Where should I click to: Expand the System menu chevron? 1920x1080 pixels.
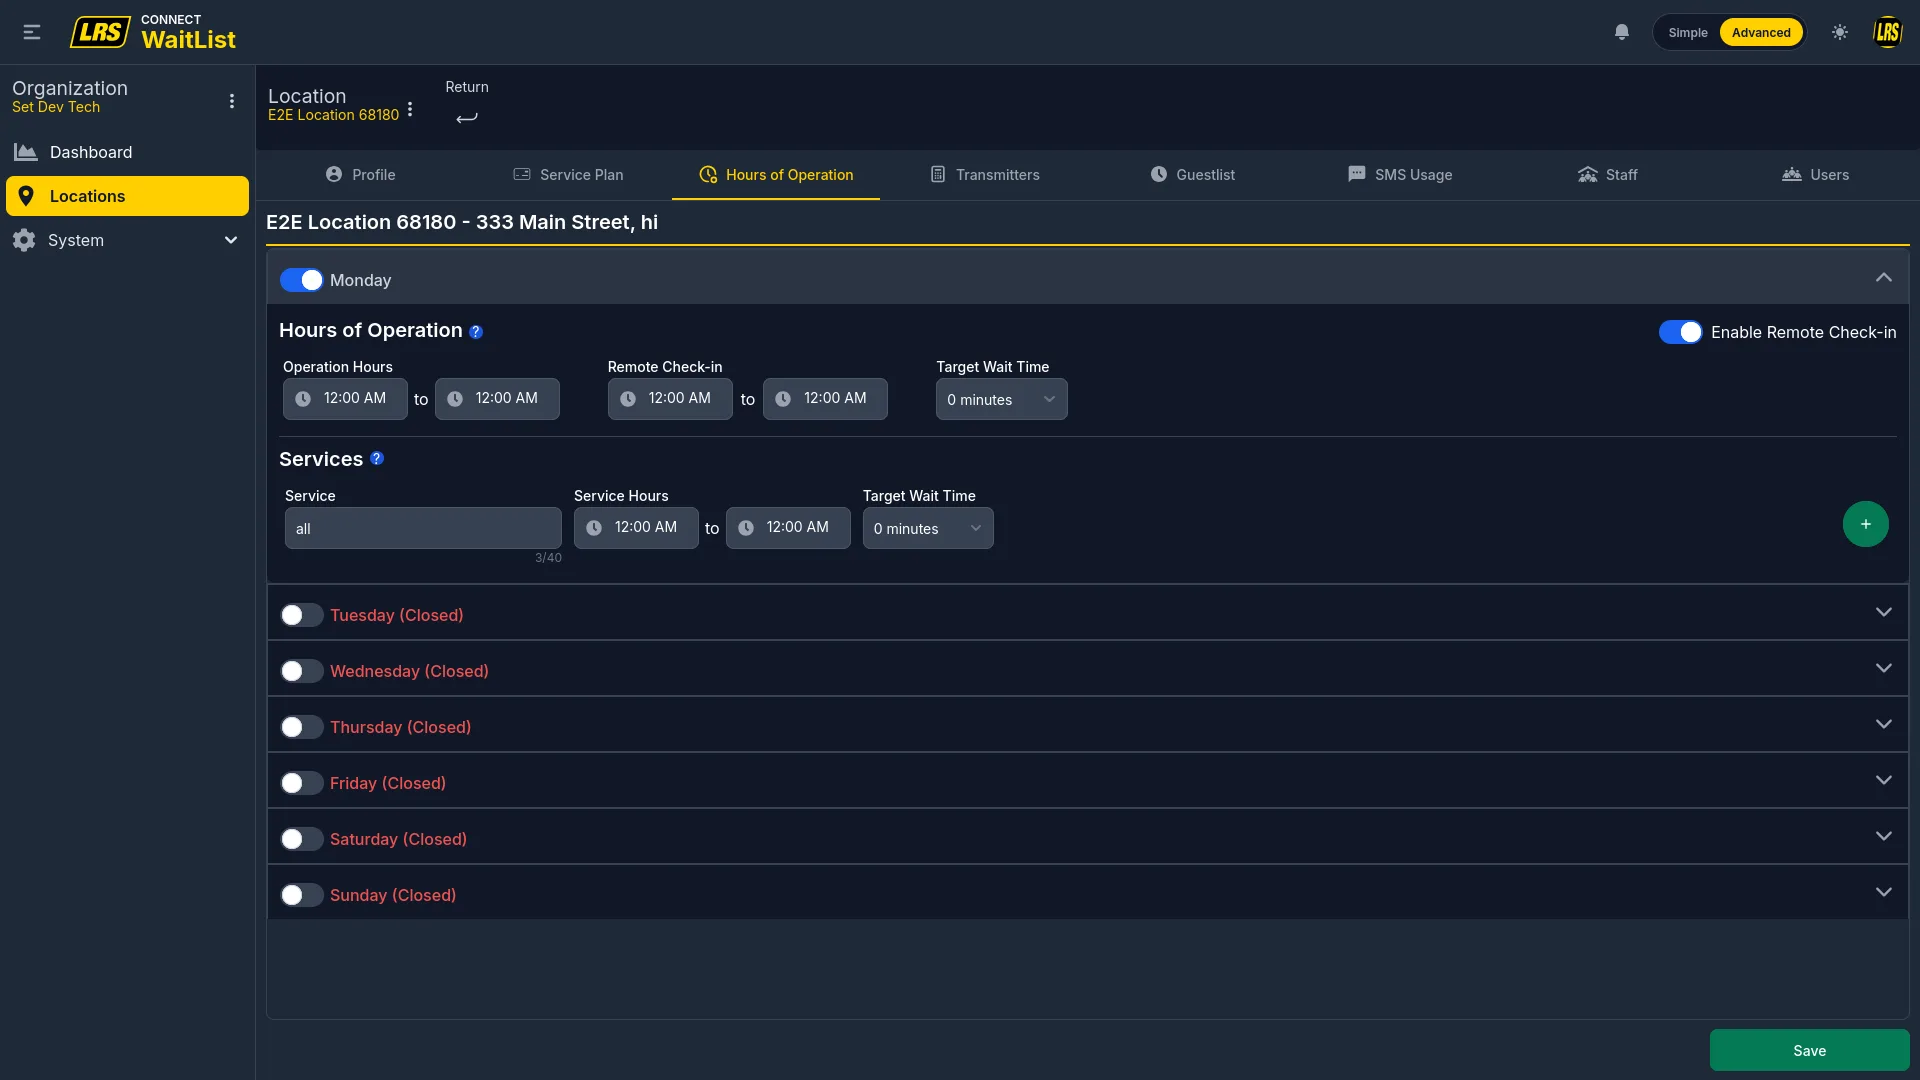coord(231,240)
